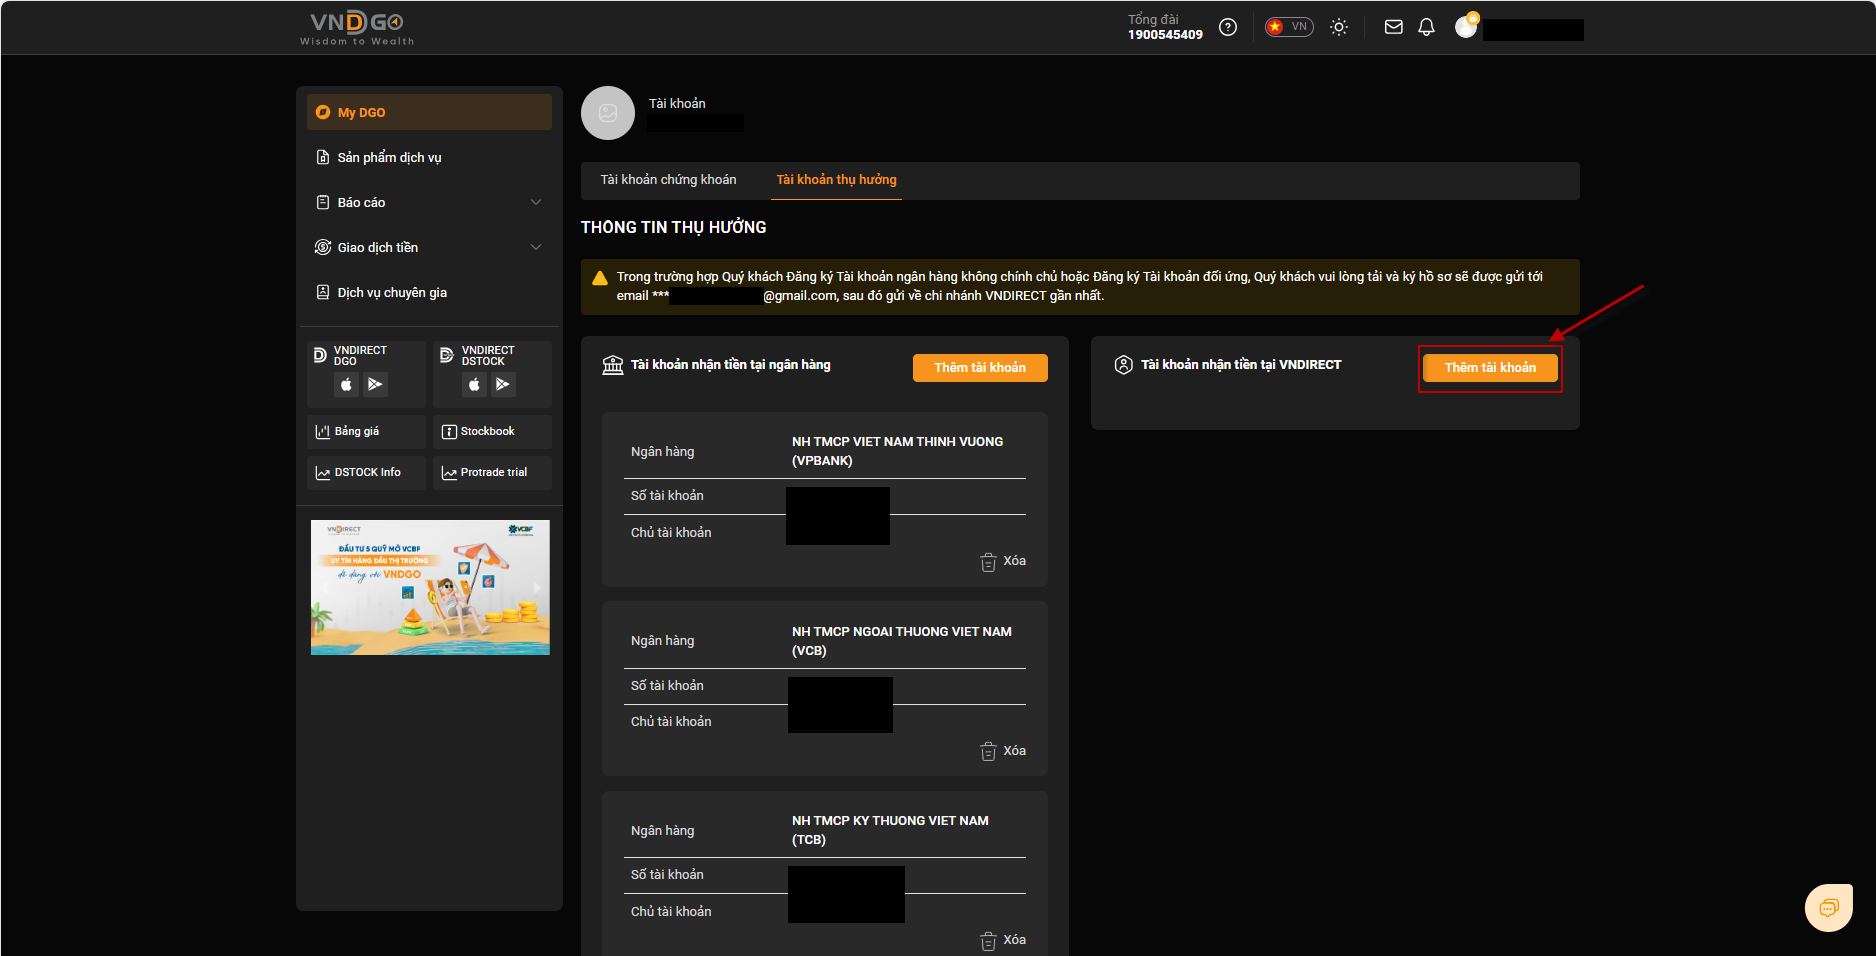
Task: Click the bank building icon
Action: [613, 365]
